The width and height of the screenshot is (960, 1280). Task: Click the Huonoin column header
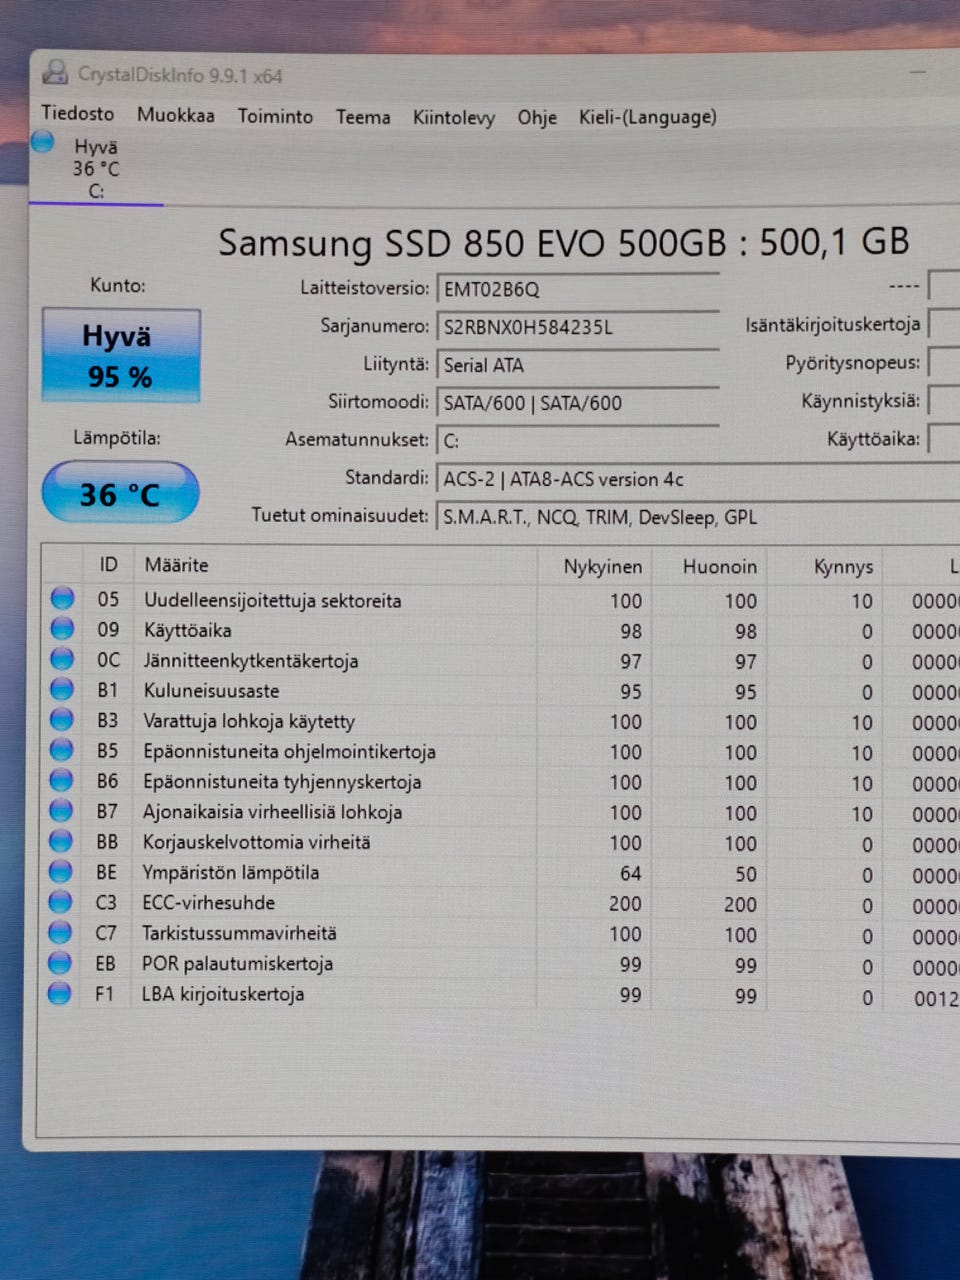pos(710,567)
